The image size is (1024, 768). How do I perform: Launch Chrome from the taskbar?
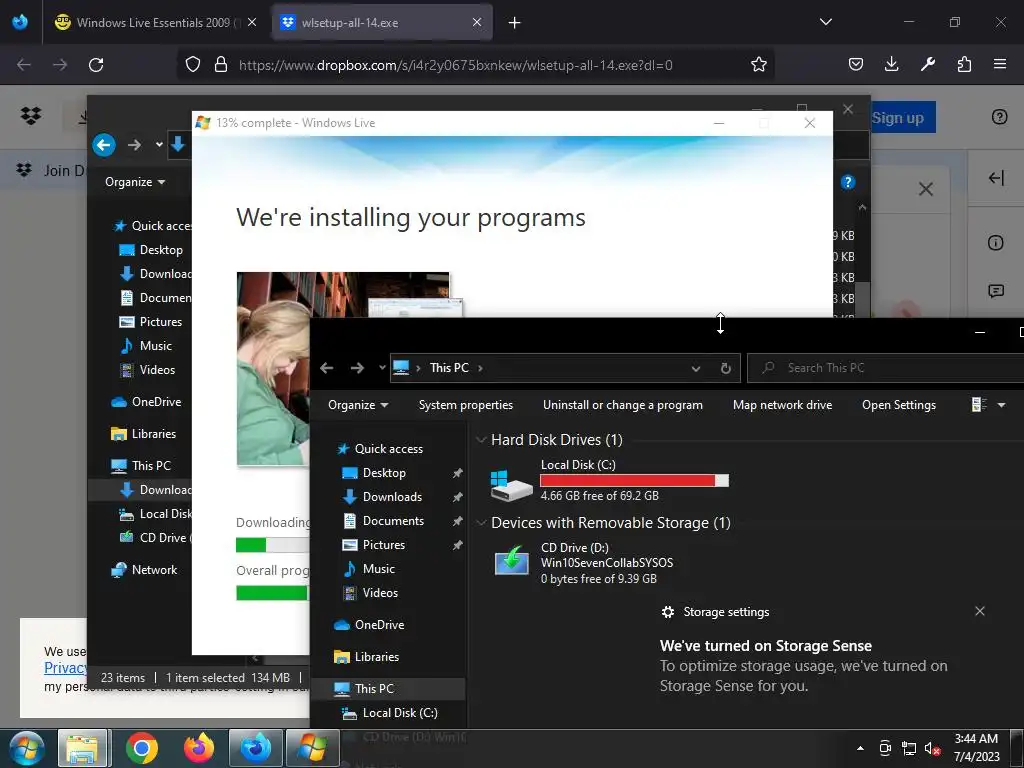(x=142, y=748)
